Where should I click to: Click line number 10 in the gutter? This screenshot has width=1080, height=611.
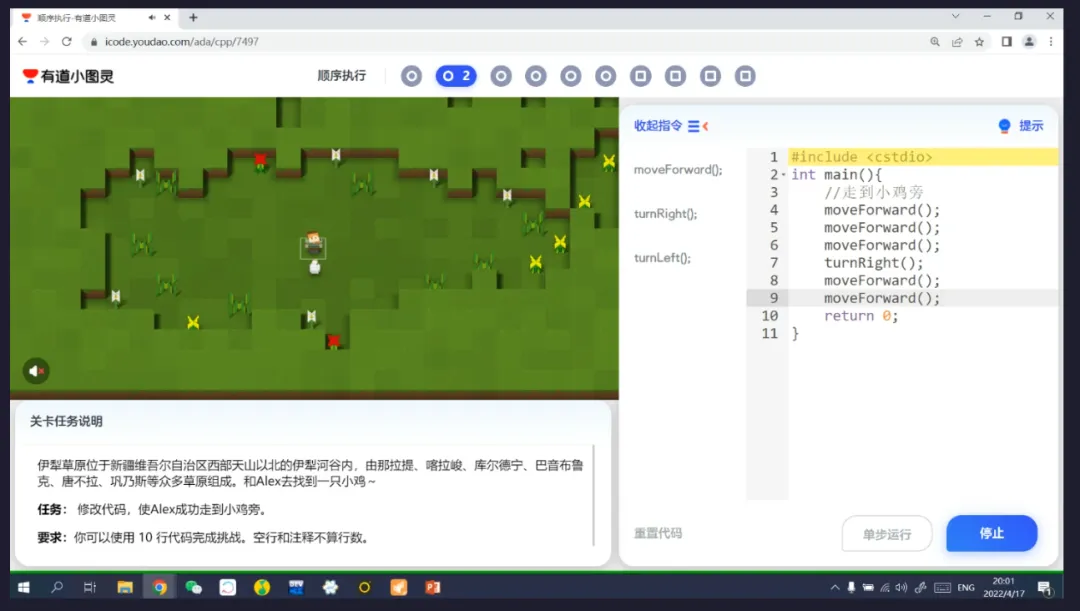coord(769,316)
